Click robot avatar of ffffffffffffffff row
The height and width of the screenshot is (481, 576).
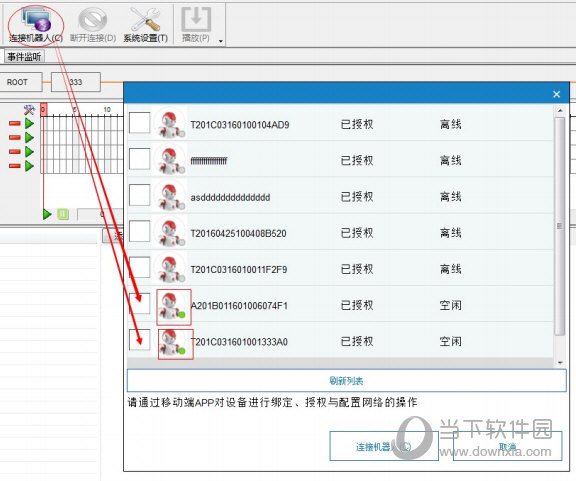tap(170, 160)
